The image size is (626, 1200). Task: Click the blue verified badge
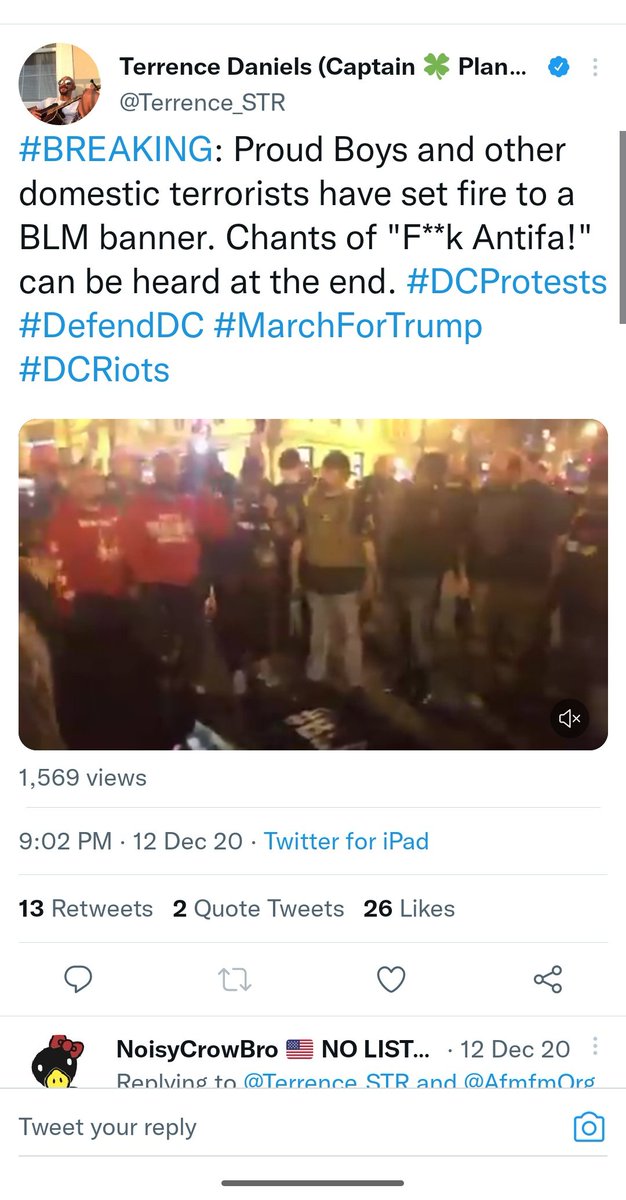558,68
